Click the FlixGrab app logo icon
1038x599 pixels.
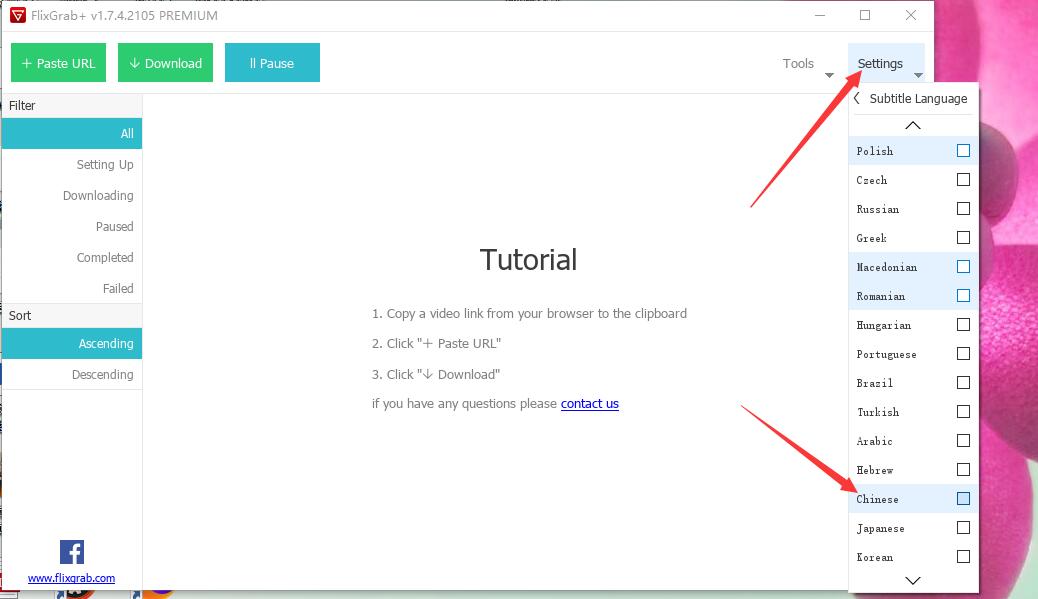(x=18, y=15)
